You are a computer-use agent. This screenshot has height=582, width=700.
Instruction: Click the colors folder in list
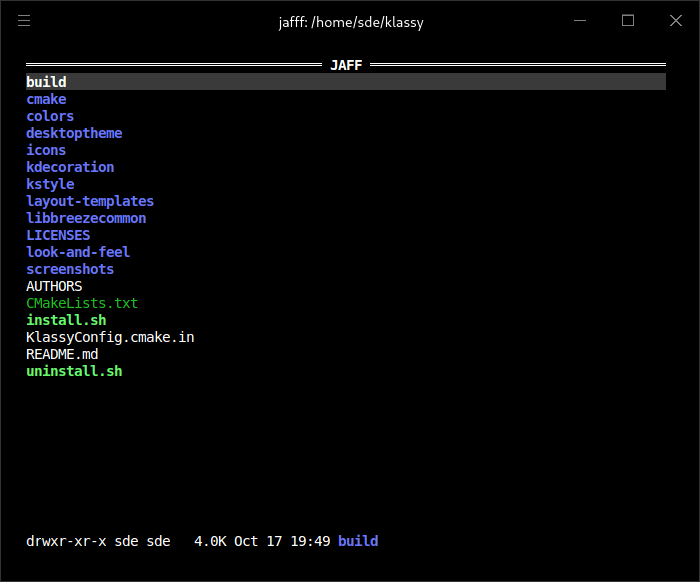[50, 116]
